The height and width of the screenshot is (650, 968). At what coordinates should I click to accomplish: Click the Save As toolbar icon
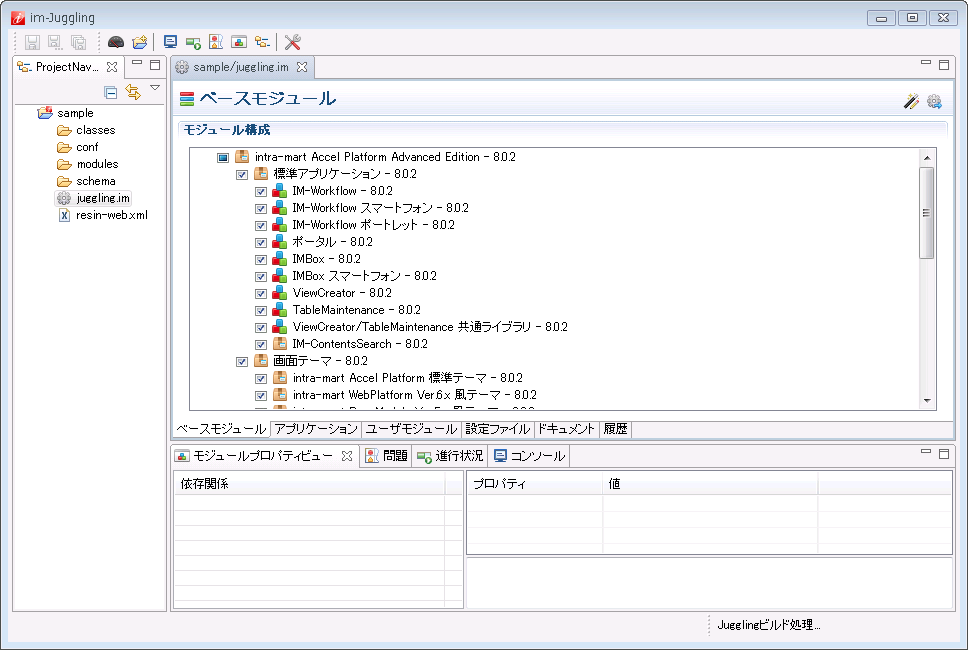click(x=55, y=42)
